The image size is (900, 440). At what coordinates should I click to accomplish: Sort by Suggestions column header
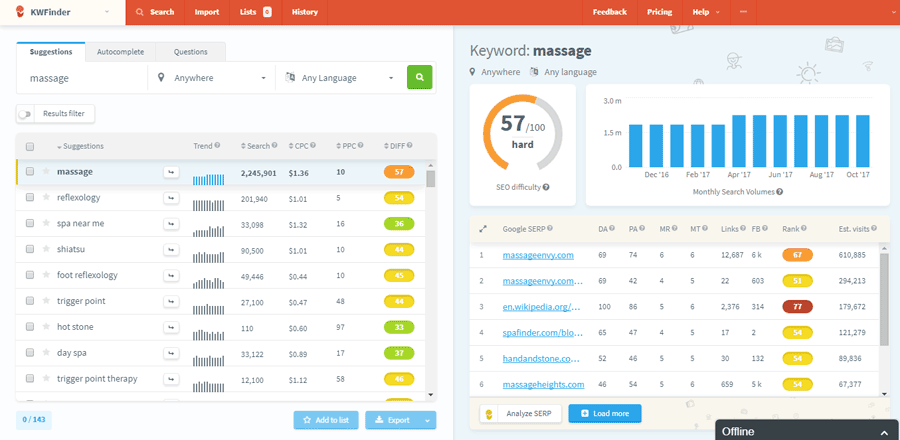(80, 146)
